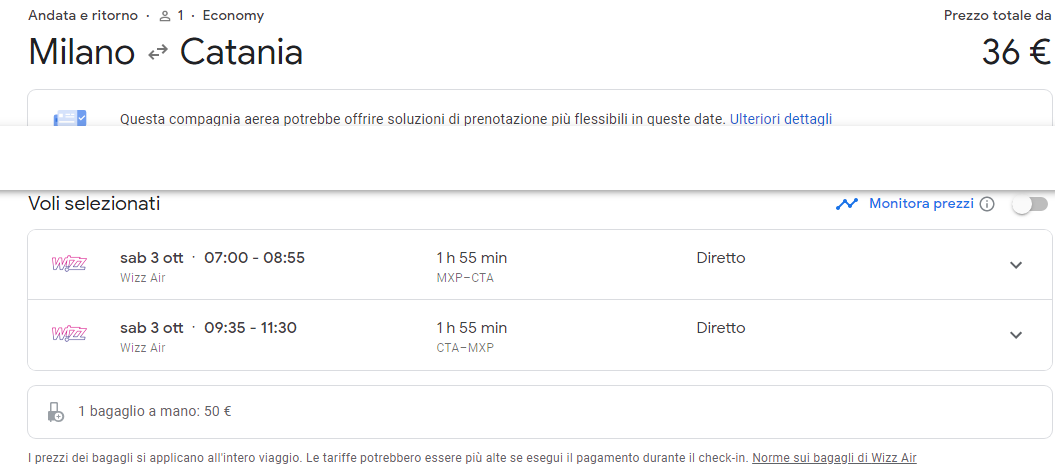Expand the 07:00 - 08:55 flight details
The image size is (1055, 473).
point(1016,265)
